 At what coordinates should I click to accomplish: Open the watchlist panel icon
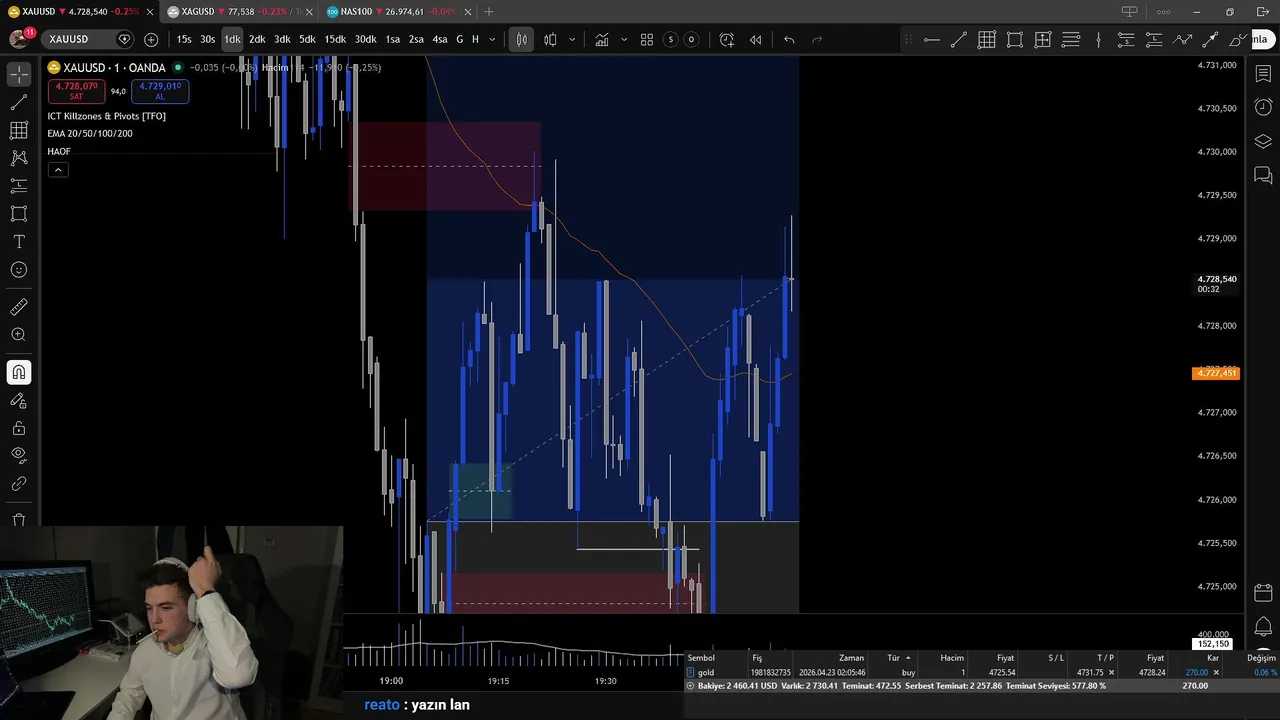pyautogui.click(x=1263, y=75)
